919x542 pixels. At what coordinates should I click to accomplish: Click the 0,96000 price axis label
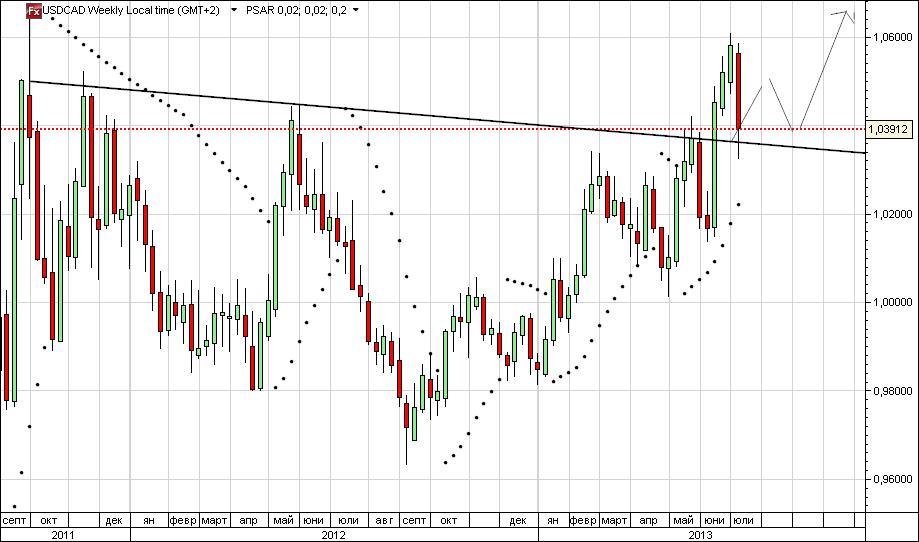click(893, 479)
